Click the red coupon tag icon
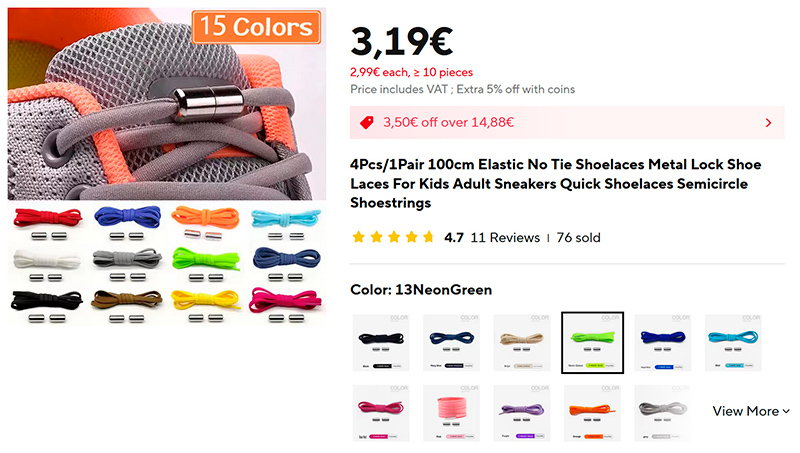 367,122
